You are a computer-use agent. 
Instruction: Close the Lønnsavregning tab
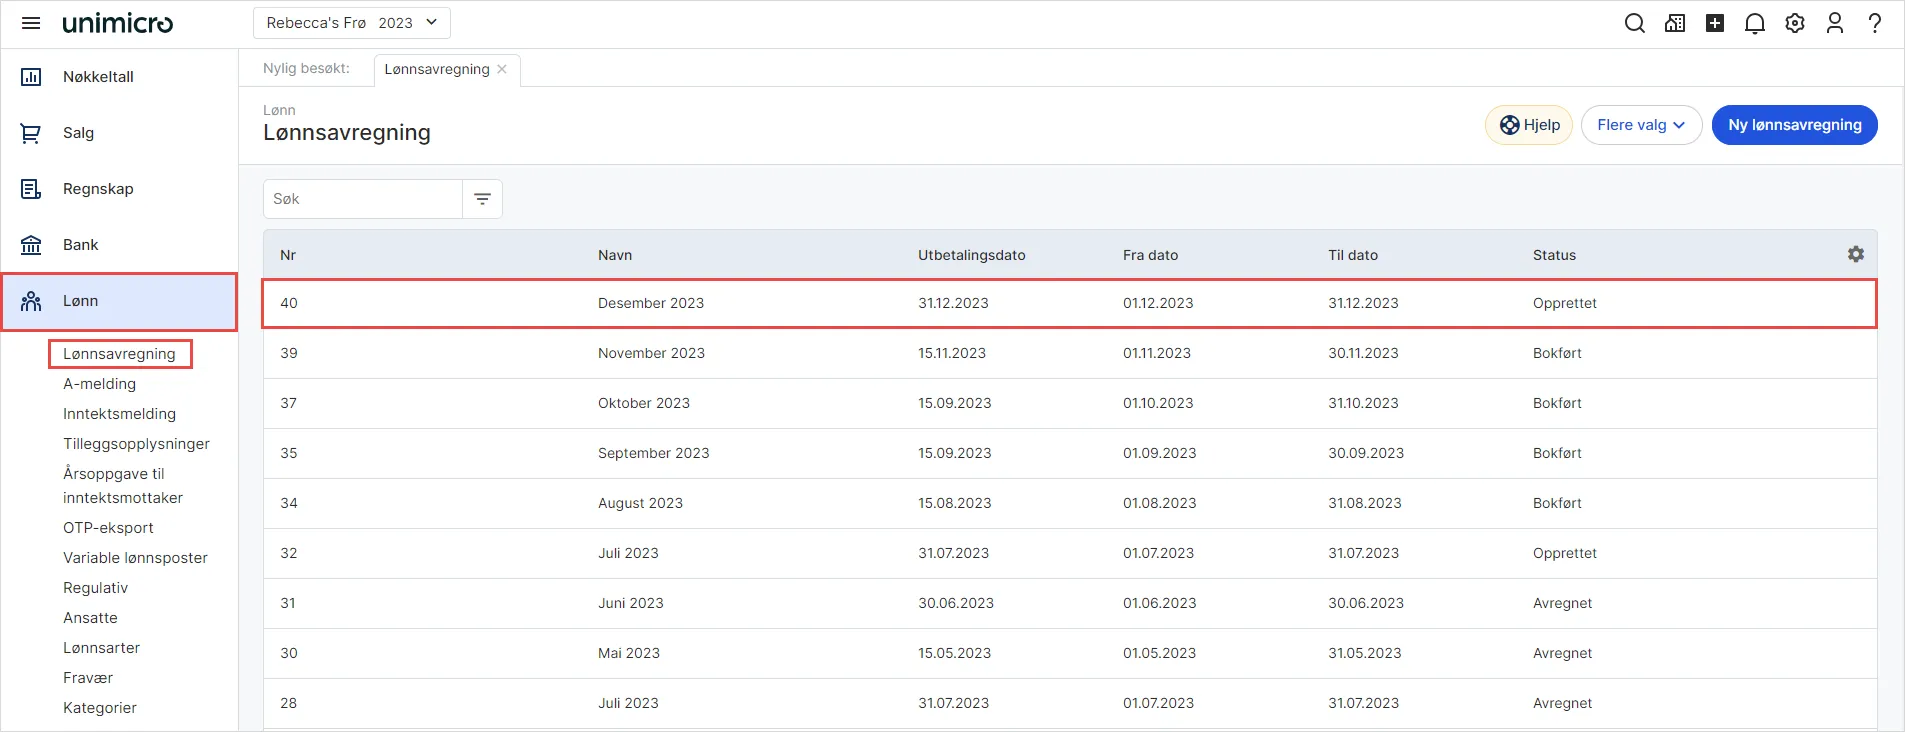tap(502, 69)
